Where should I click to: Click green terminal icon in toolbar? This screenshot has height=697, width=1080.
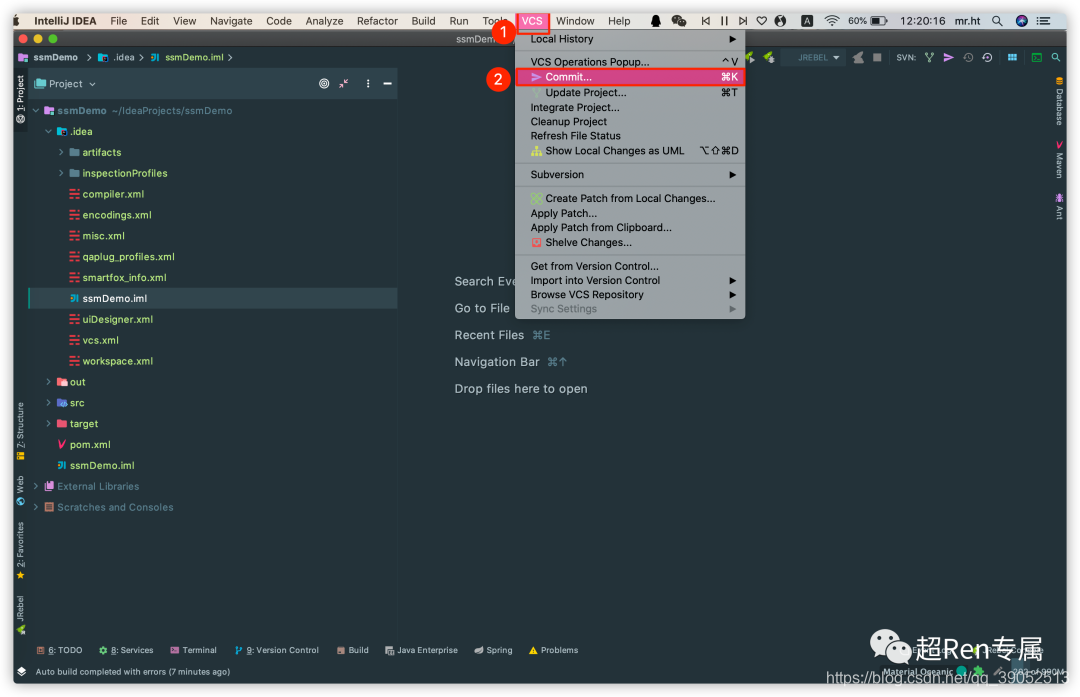click(x=1036, y=58)
